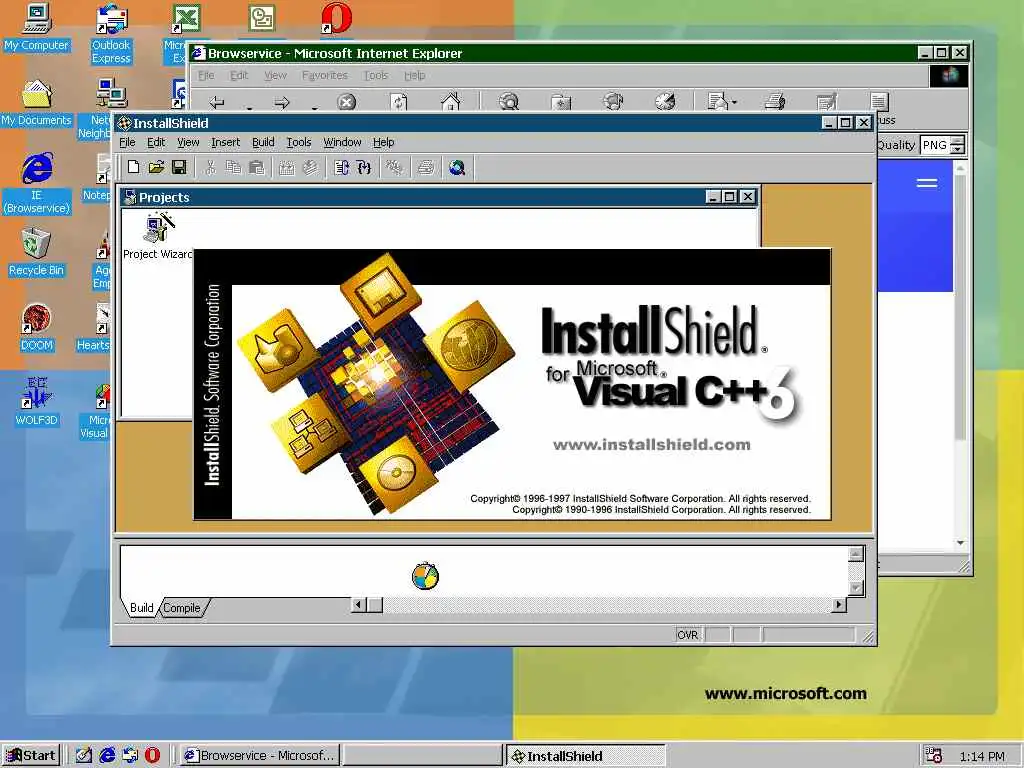Viewport: 1024px width, 768px height.
Task: Click the system tray icon beside the clock
Action: click(934, 756)
